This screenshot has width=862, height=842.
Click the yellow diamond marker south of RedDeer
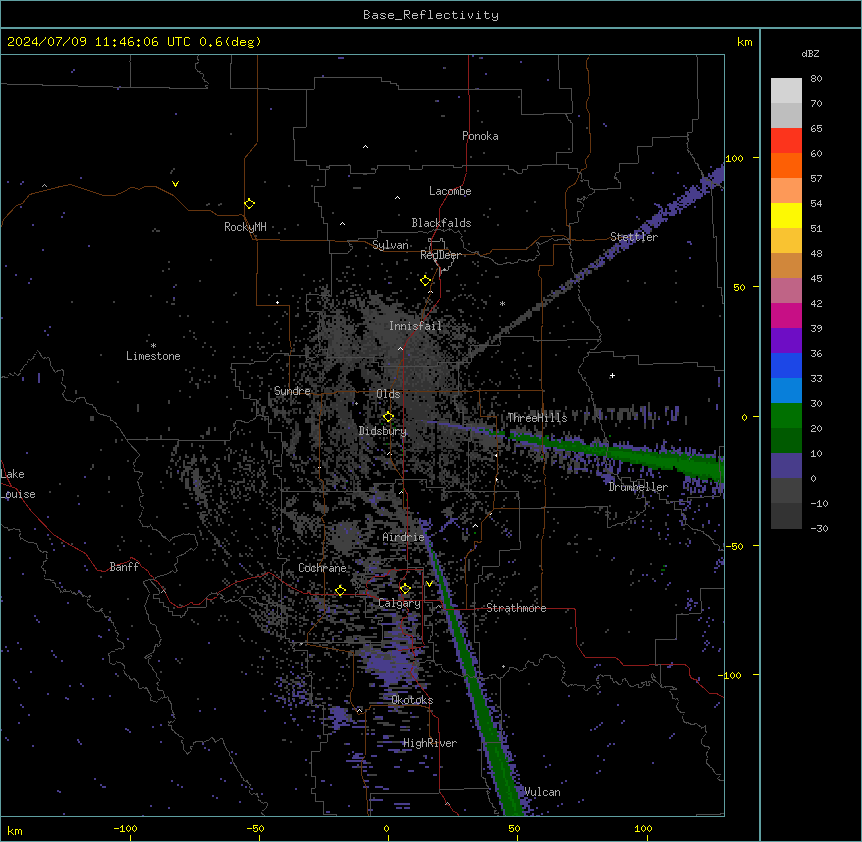pos(426,281)
